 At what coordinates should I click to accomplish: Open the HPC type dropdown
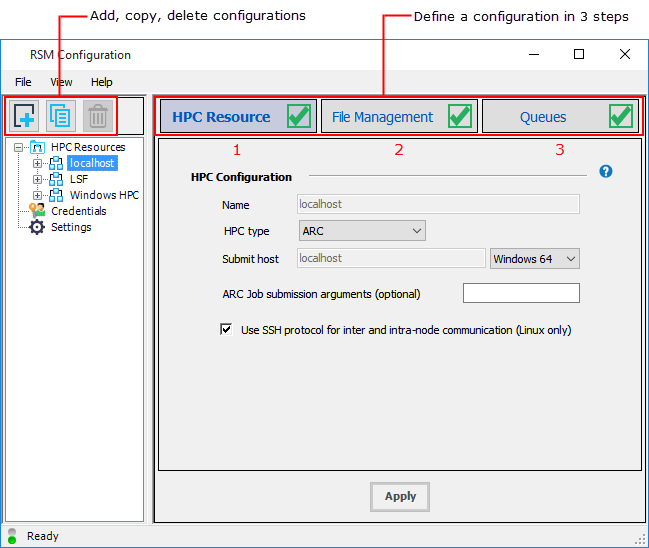tap(362, 231)
